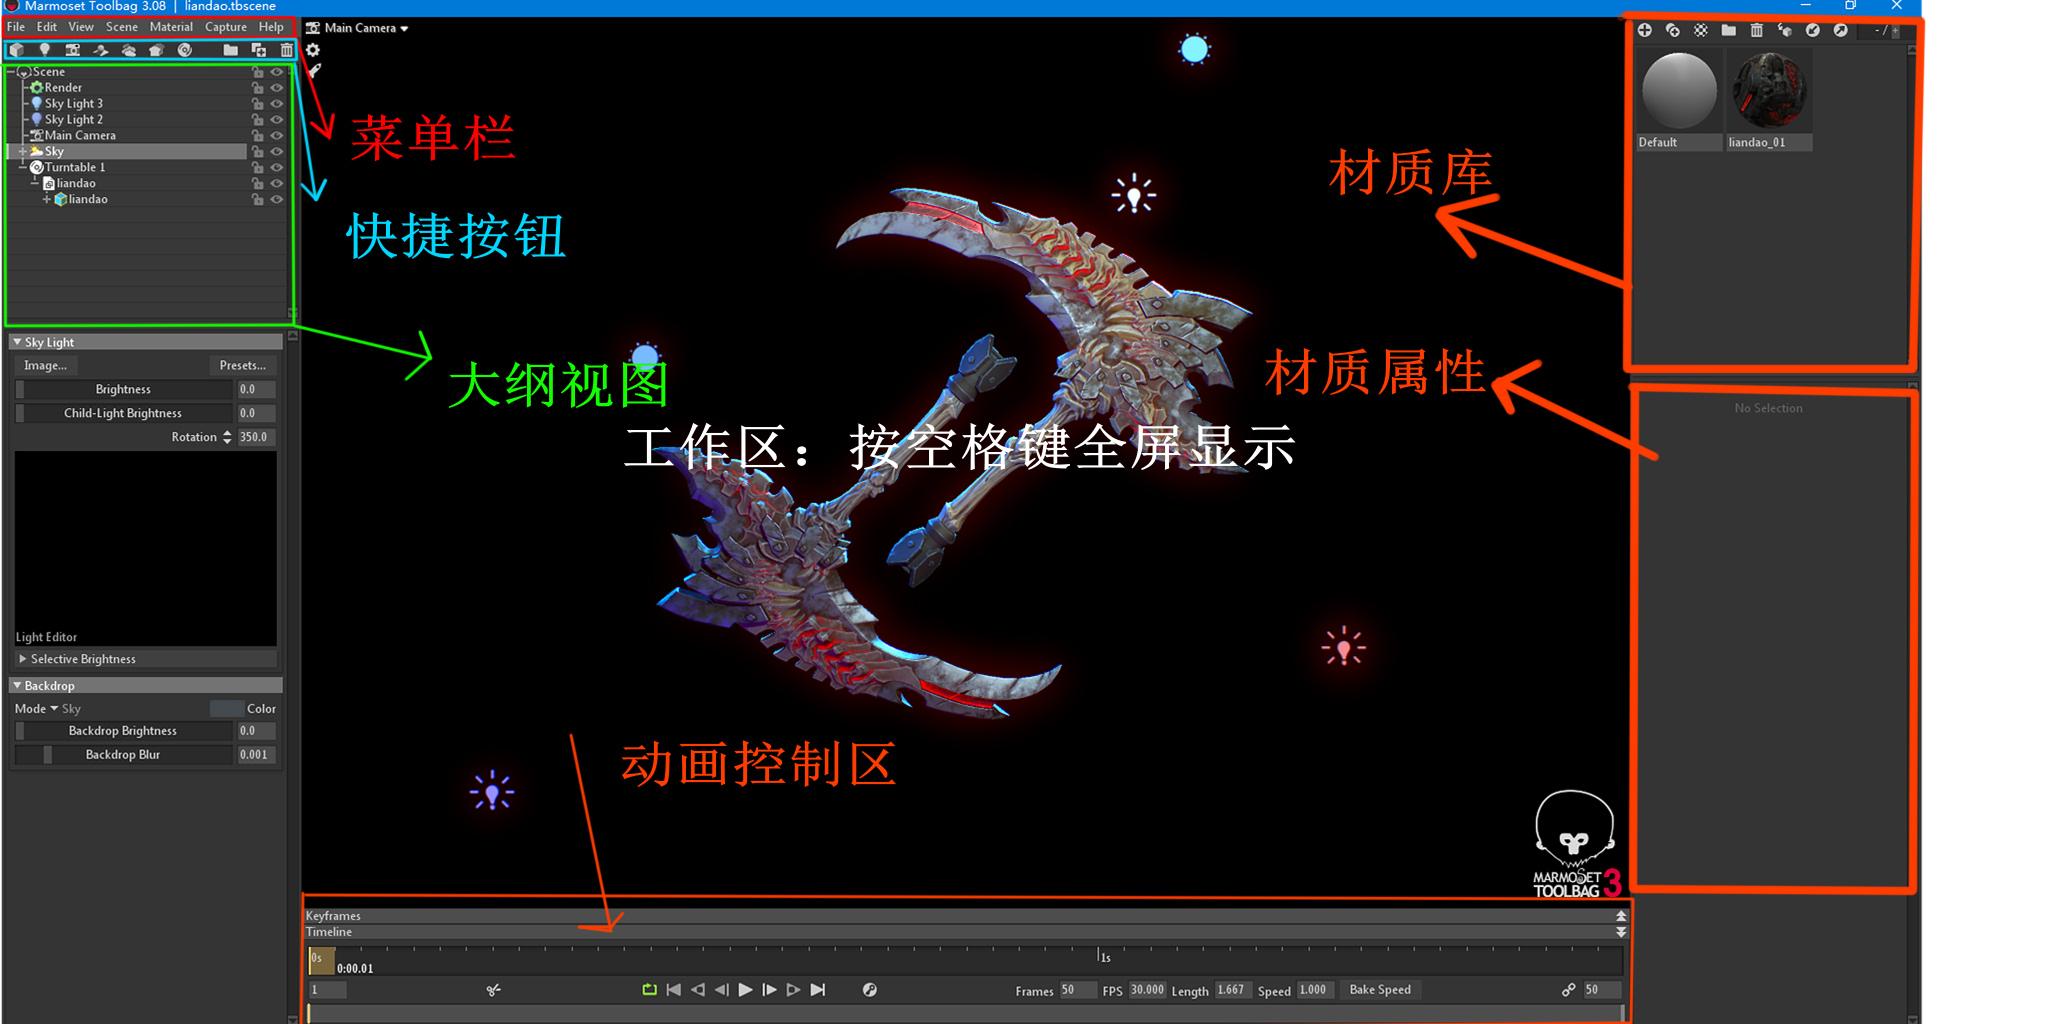Jump to the last frame
Image resolution: width=2048 pixels, height=1024 pixels.
(817, 990)
